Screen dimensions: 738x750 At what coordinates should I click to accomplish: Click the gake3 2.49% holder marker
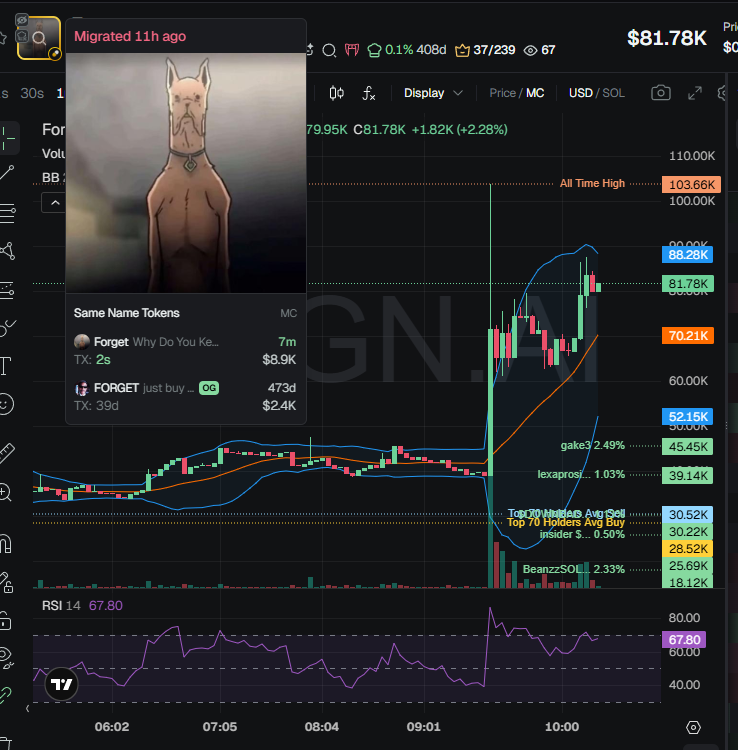592,445
